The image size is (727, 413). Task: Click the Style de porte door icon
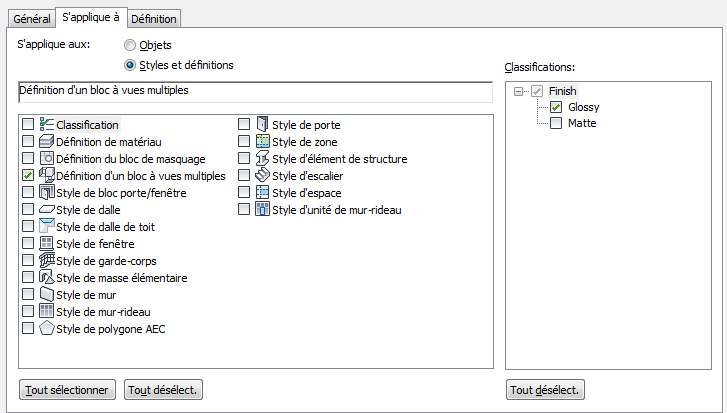pyautogui.click(x=262, y=125)
